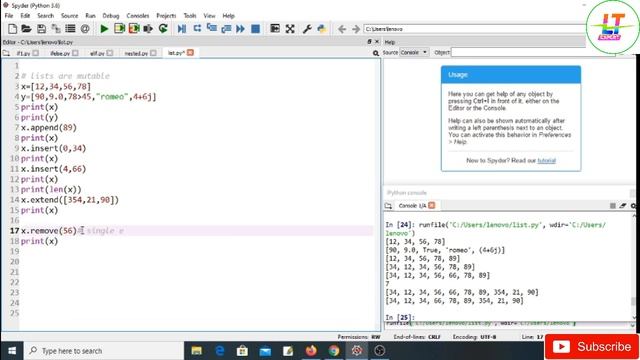Image resolution: width=640 pixels, height=360 pixels.
Task: Close the nested.py tab
Action: click(153, 53)
